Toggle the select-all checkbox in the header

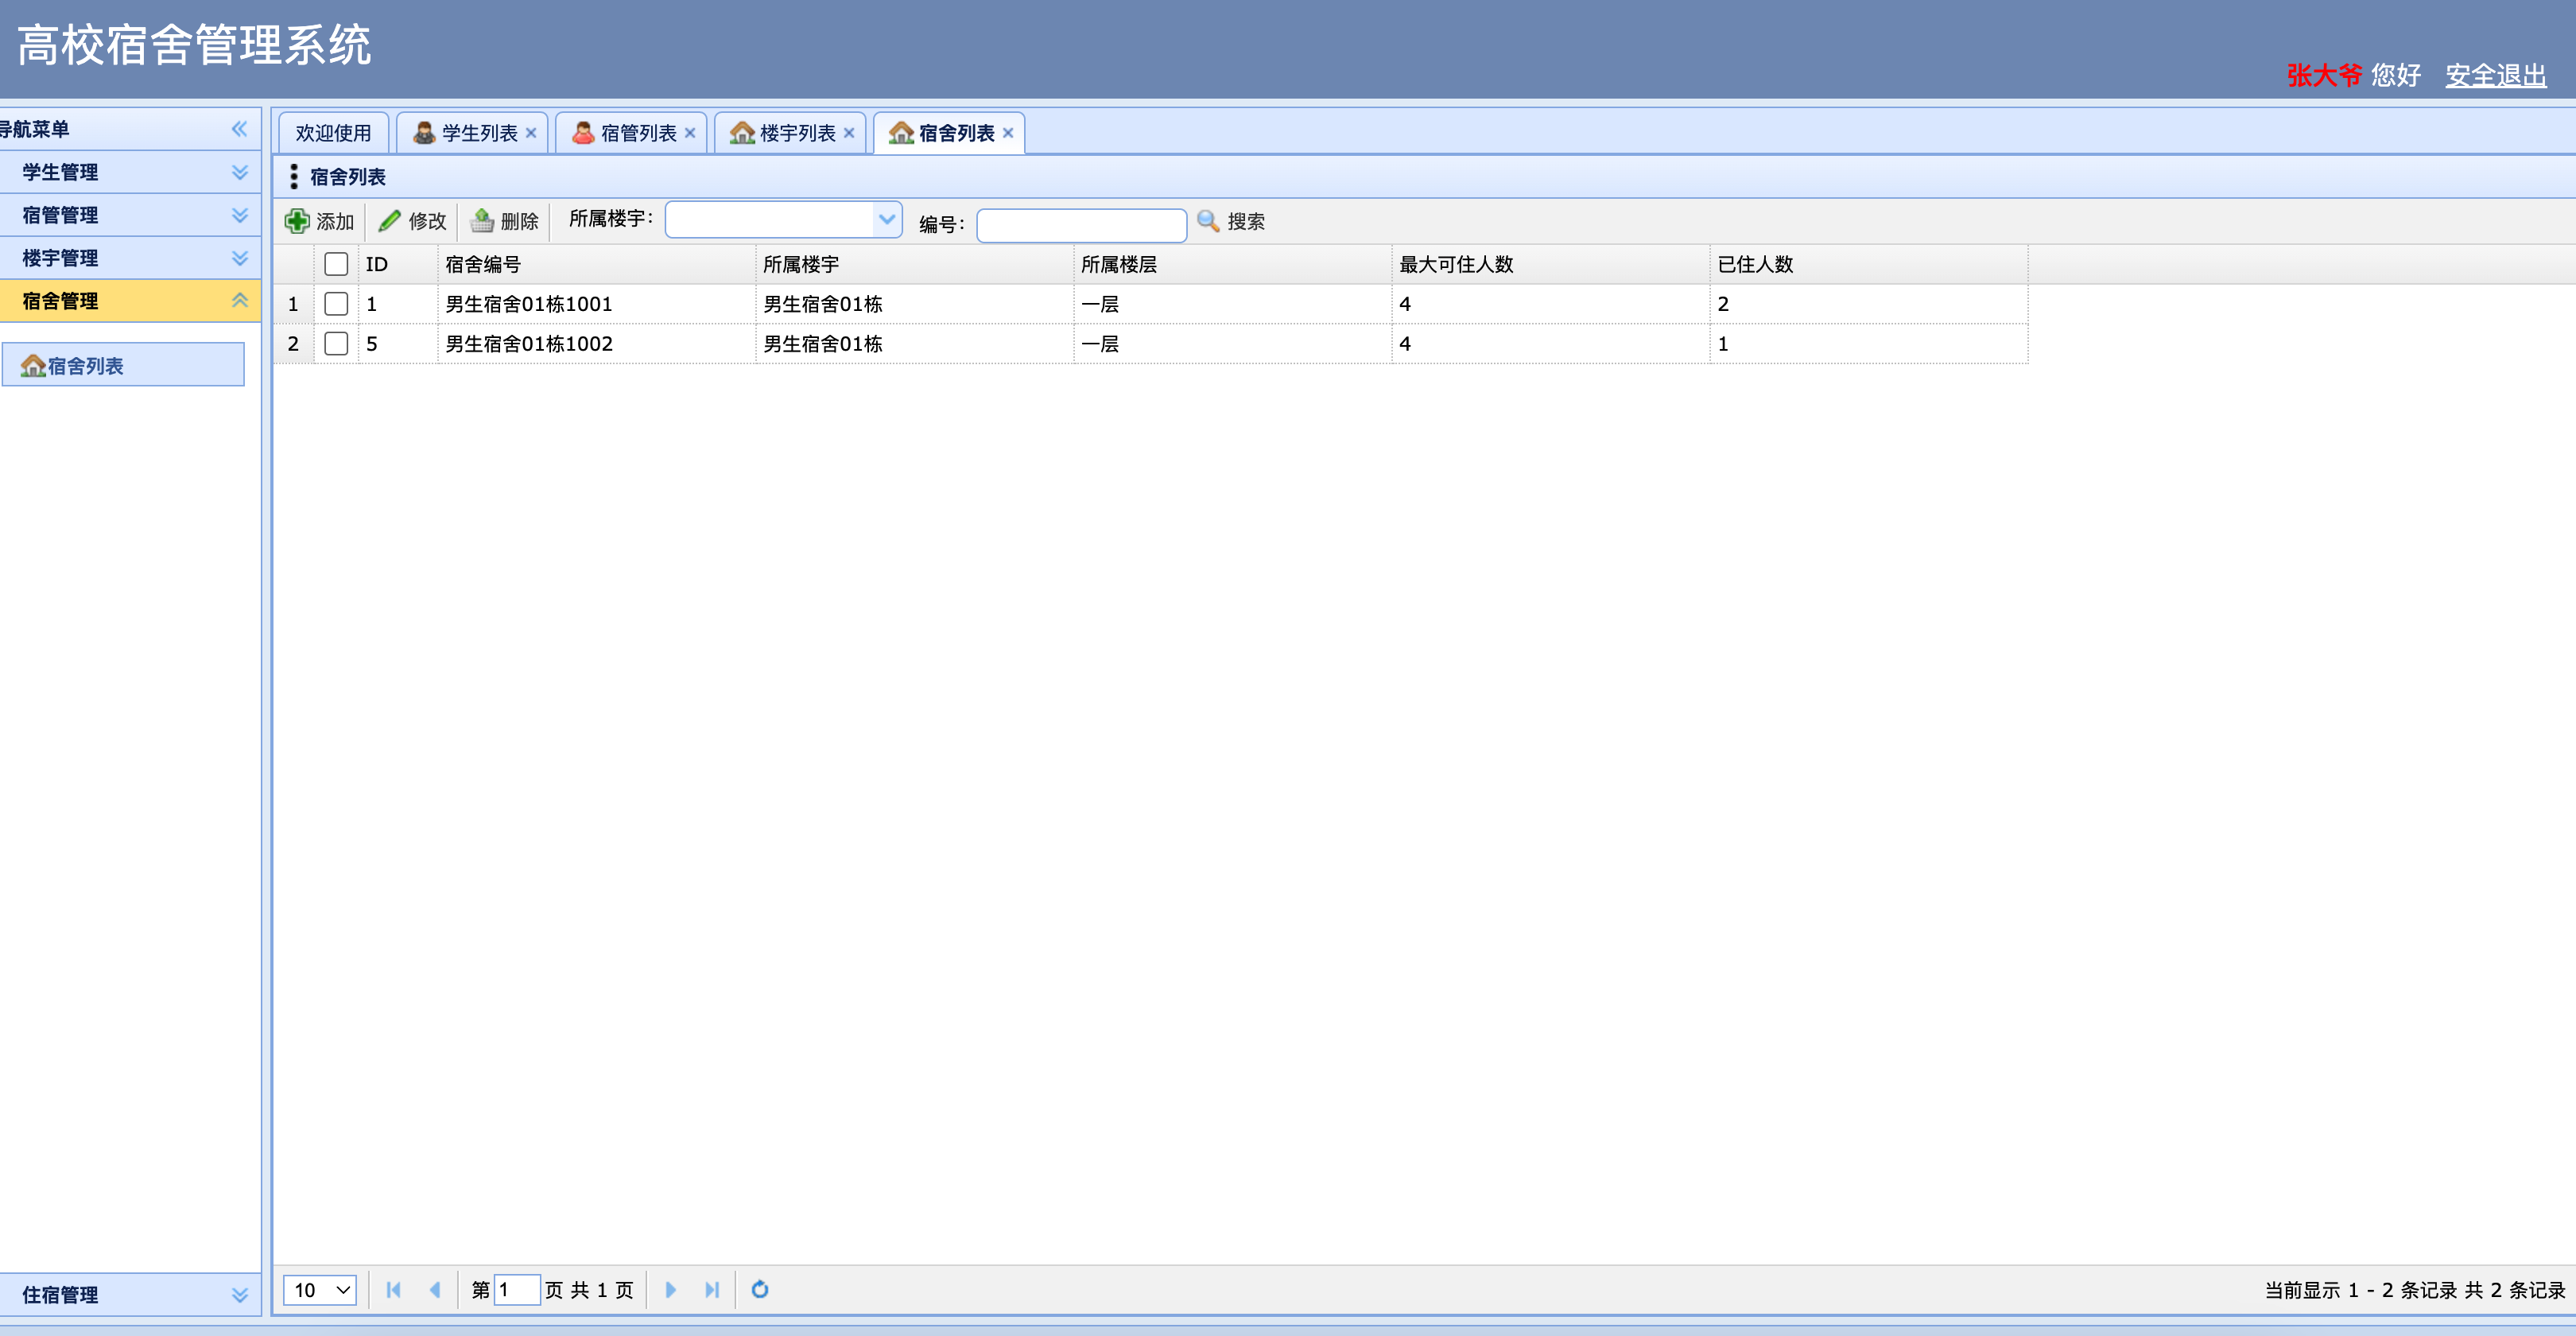pos(336,264)
